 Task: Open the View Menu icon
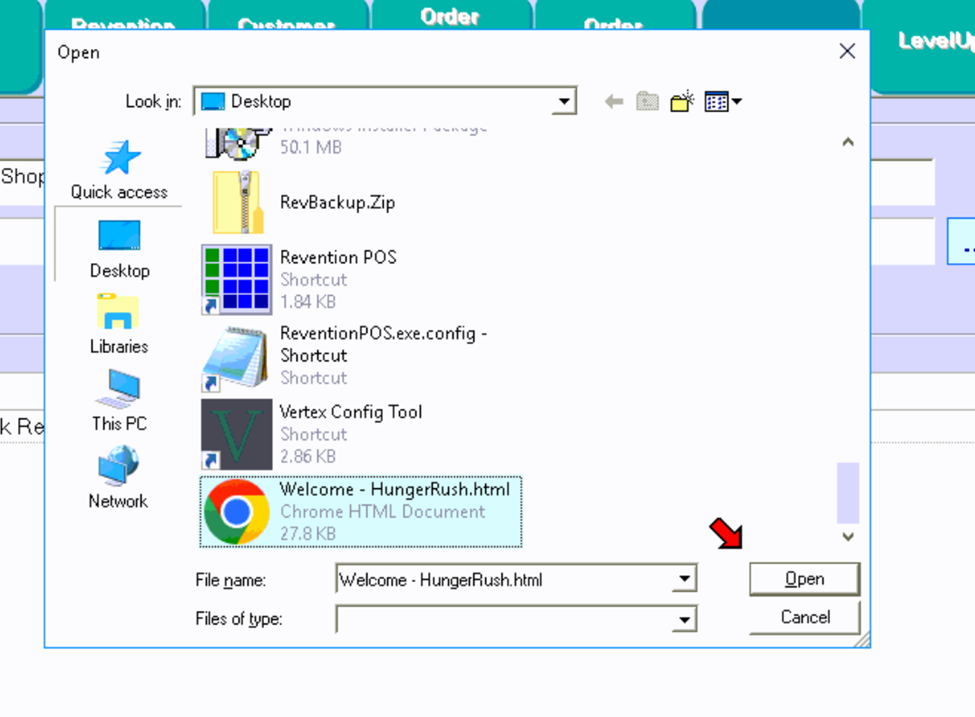pyautogui.click(x=723, y=101)
